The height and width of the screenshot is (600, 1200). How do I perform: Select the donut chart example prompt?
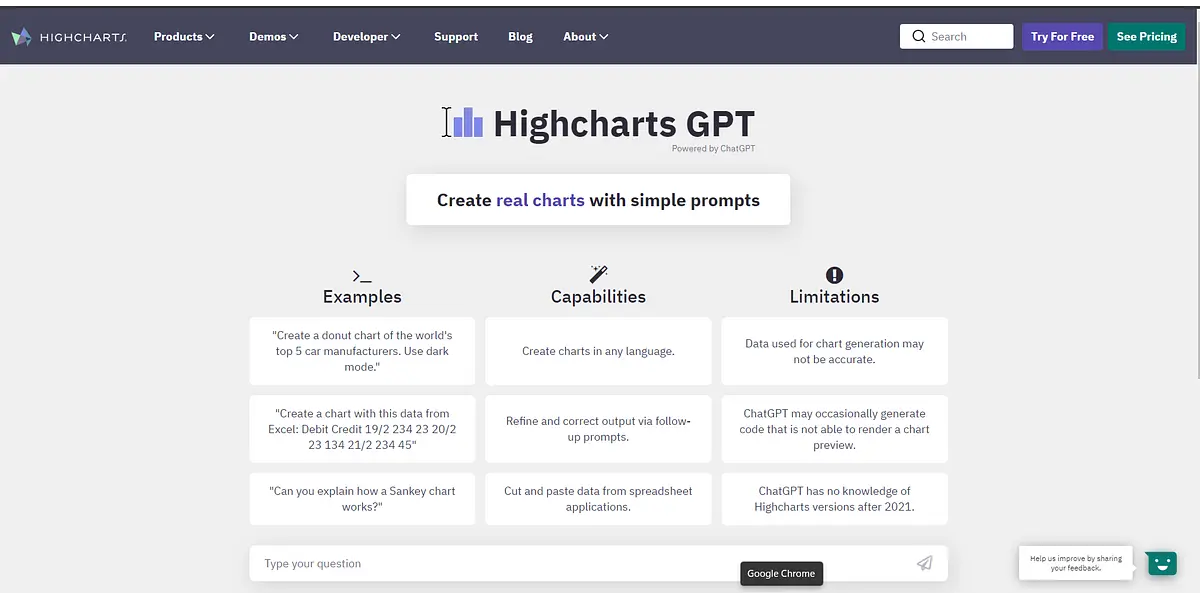tap(362, 351)
